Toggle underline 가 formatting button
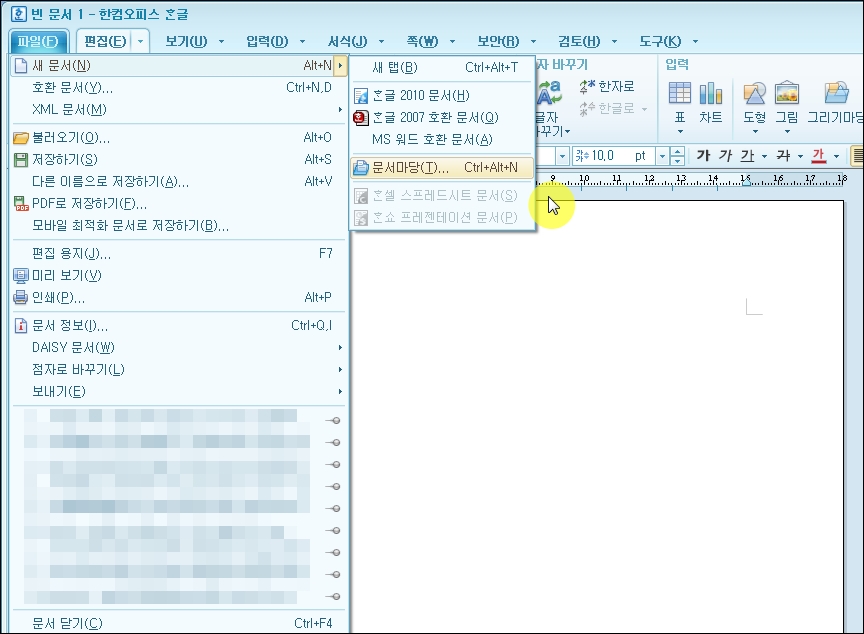This screenshot has height=634, width=864. pos(747,156)
